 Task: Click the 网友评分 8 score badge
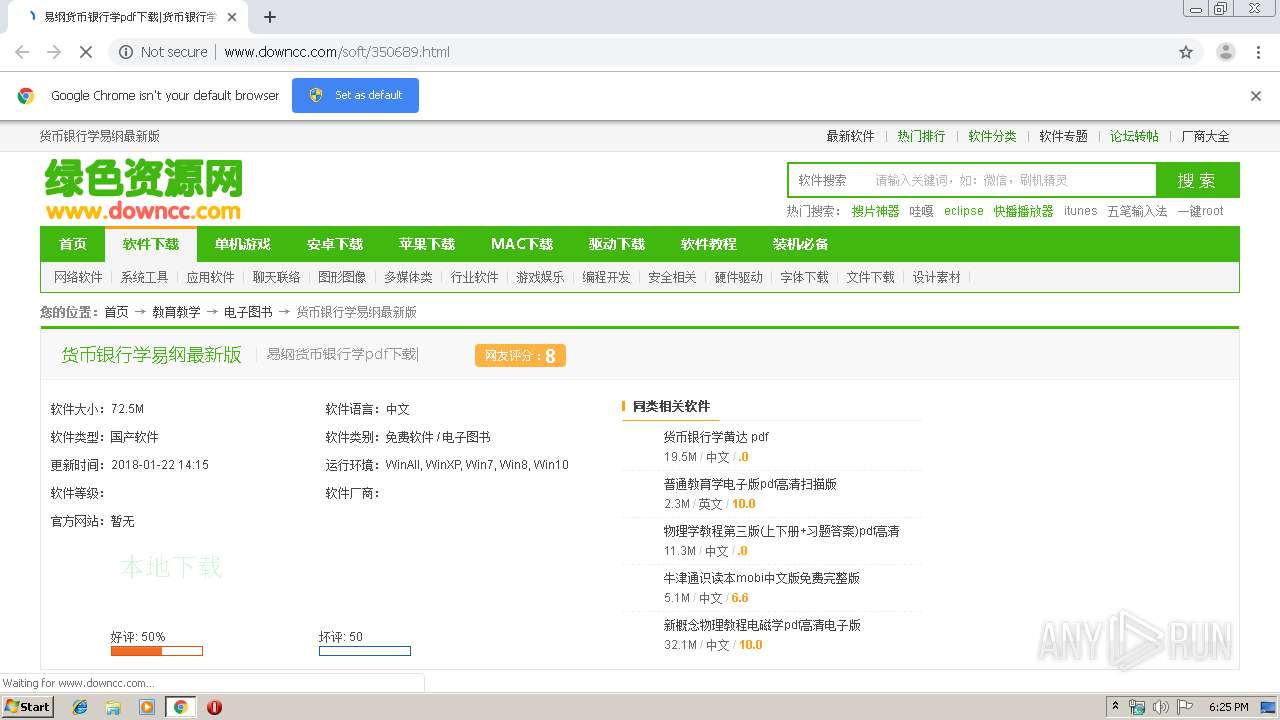[x=520, y=355]
